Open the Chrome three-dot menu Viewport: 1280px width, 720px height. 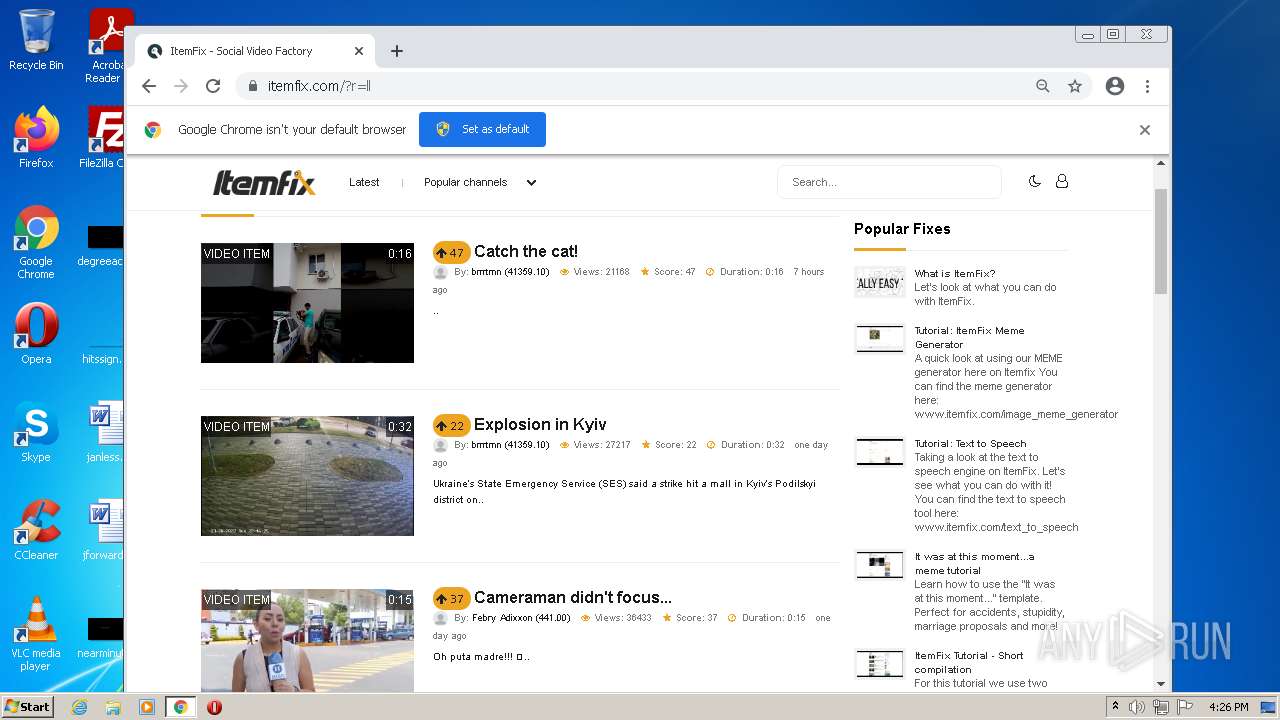1147,86
